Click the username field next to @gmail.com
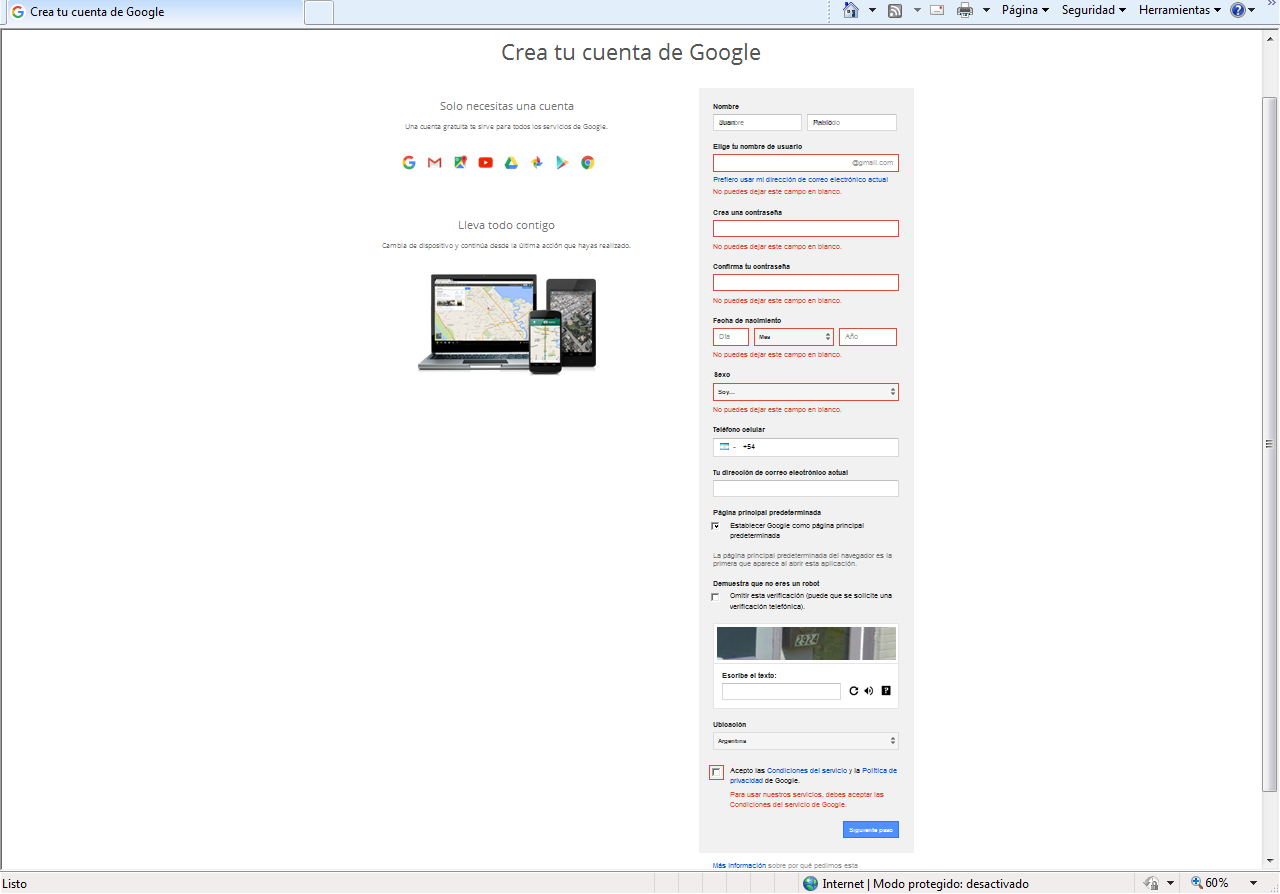The width and height of the screenshot is (1280, 894). [x=790, y=162]
